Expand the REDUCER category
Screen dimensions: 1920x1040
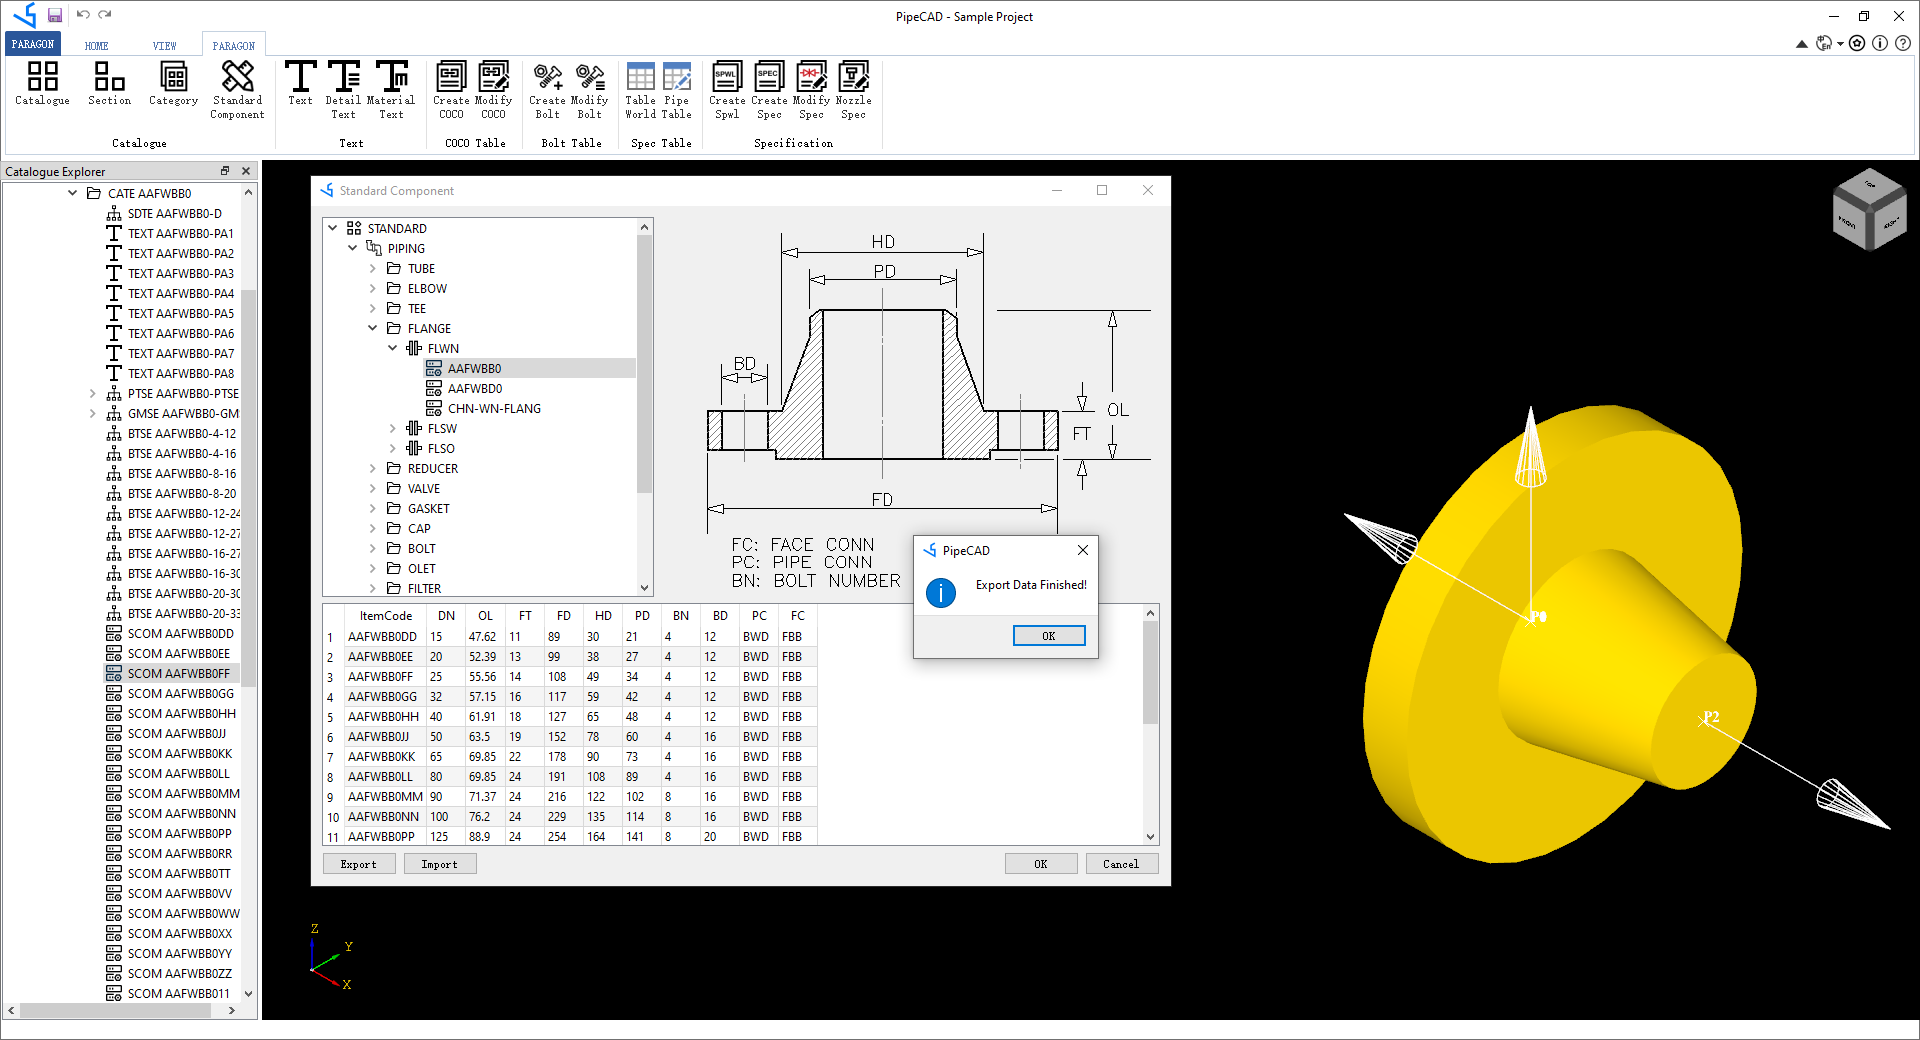click(373, 468)
